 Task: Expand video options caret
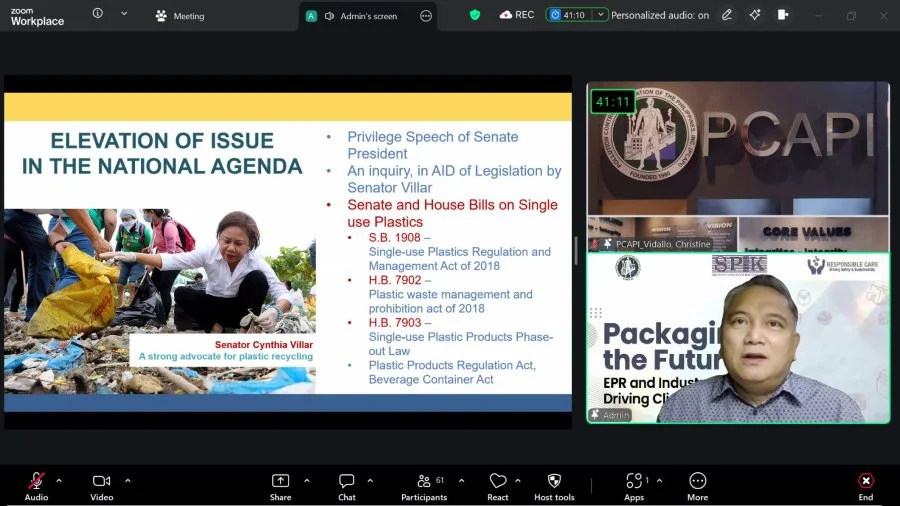(x=127, y=481)
